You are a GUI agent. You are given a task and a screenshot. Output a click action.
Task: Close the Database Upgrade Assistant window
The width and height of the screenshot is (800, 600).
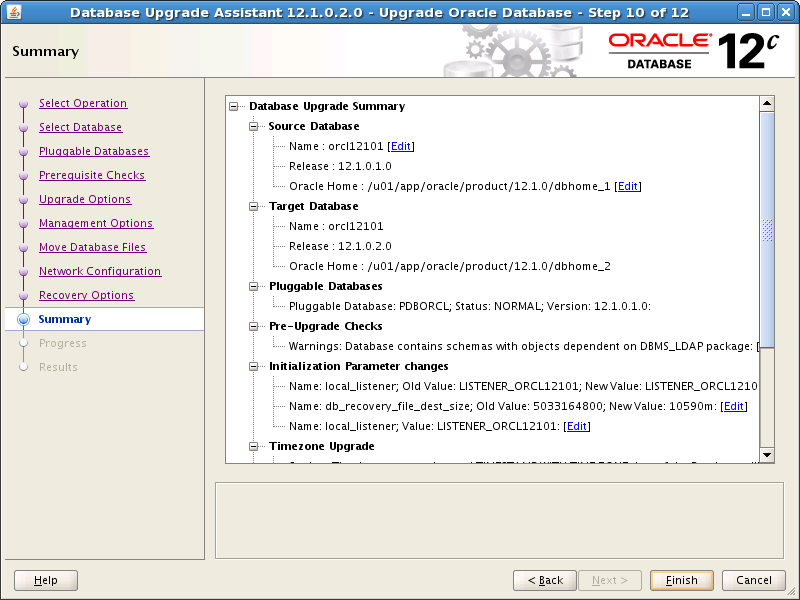point(786,12)
